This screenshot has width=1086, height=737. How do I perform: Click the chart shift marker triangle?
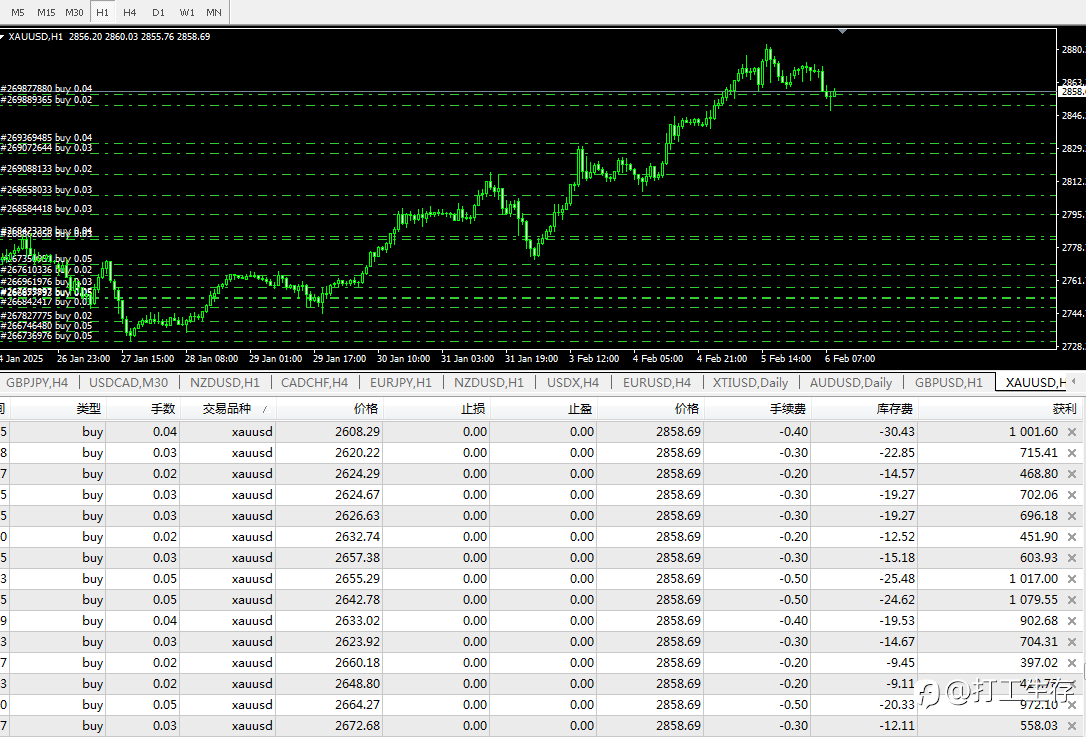842,31
